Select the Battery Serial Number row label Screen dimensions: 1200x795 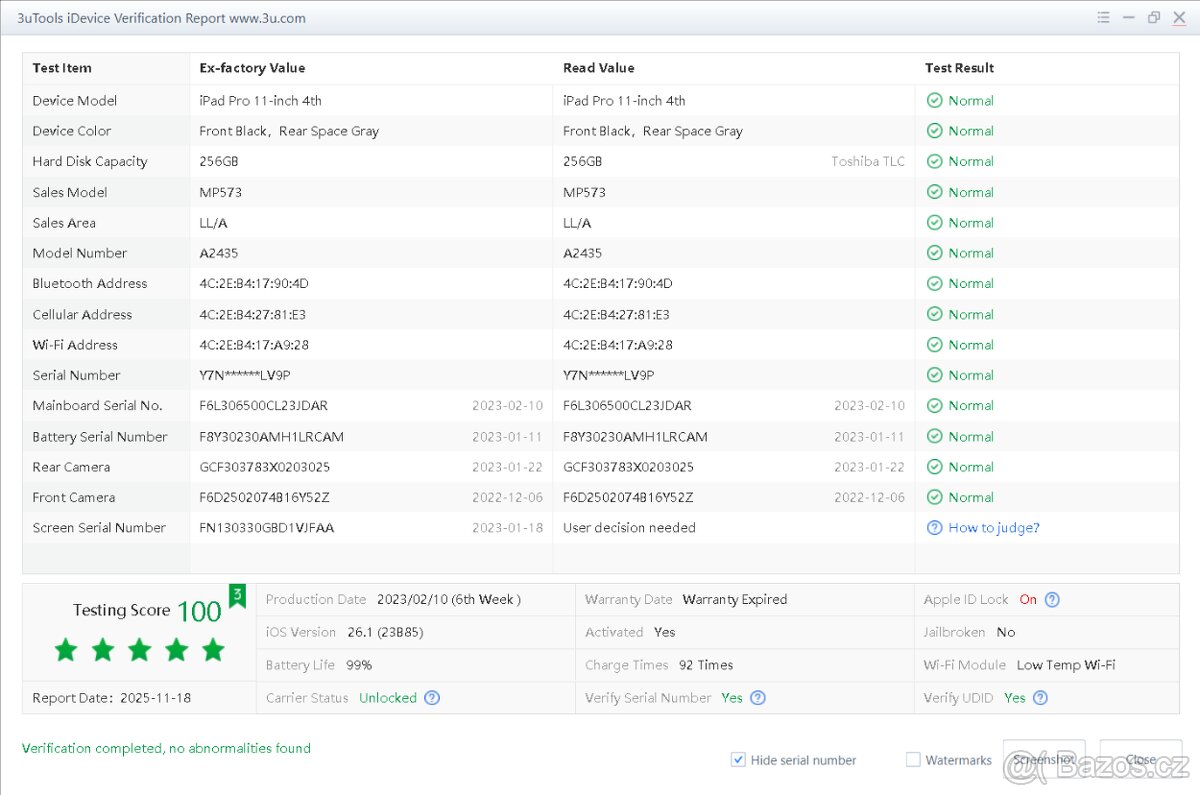coord(100,436)
